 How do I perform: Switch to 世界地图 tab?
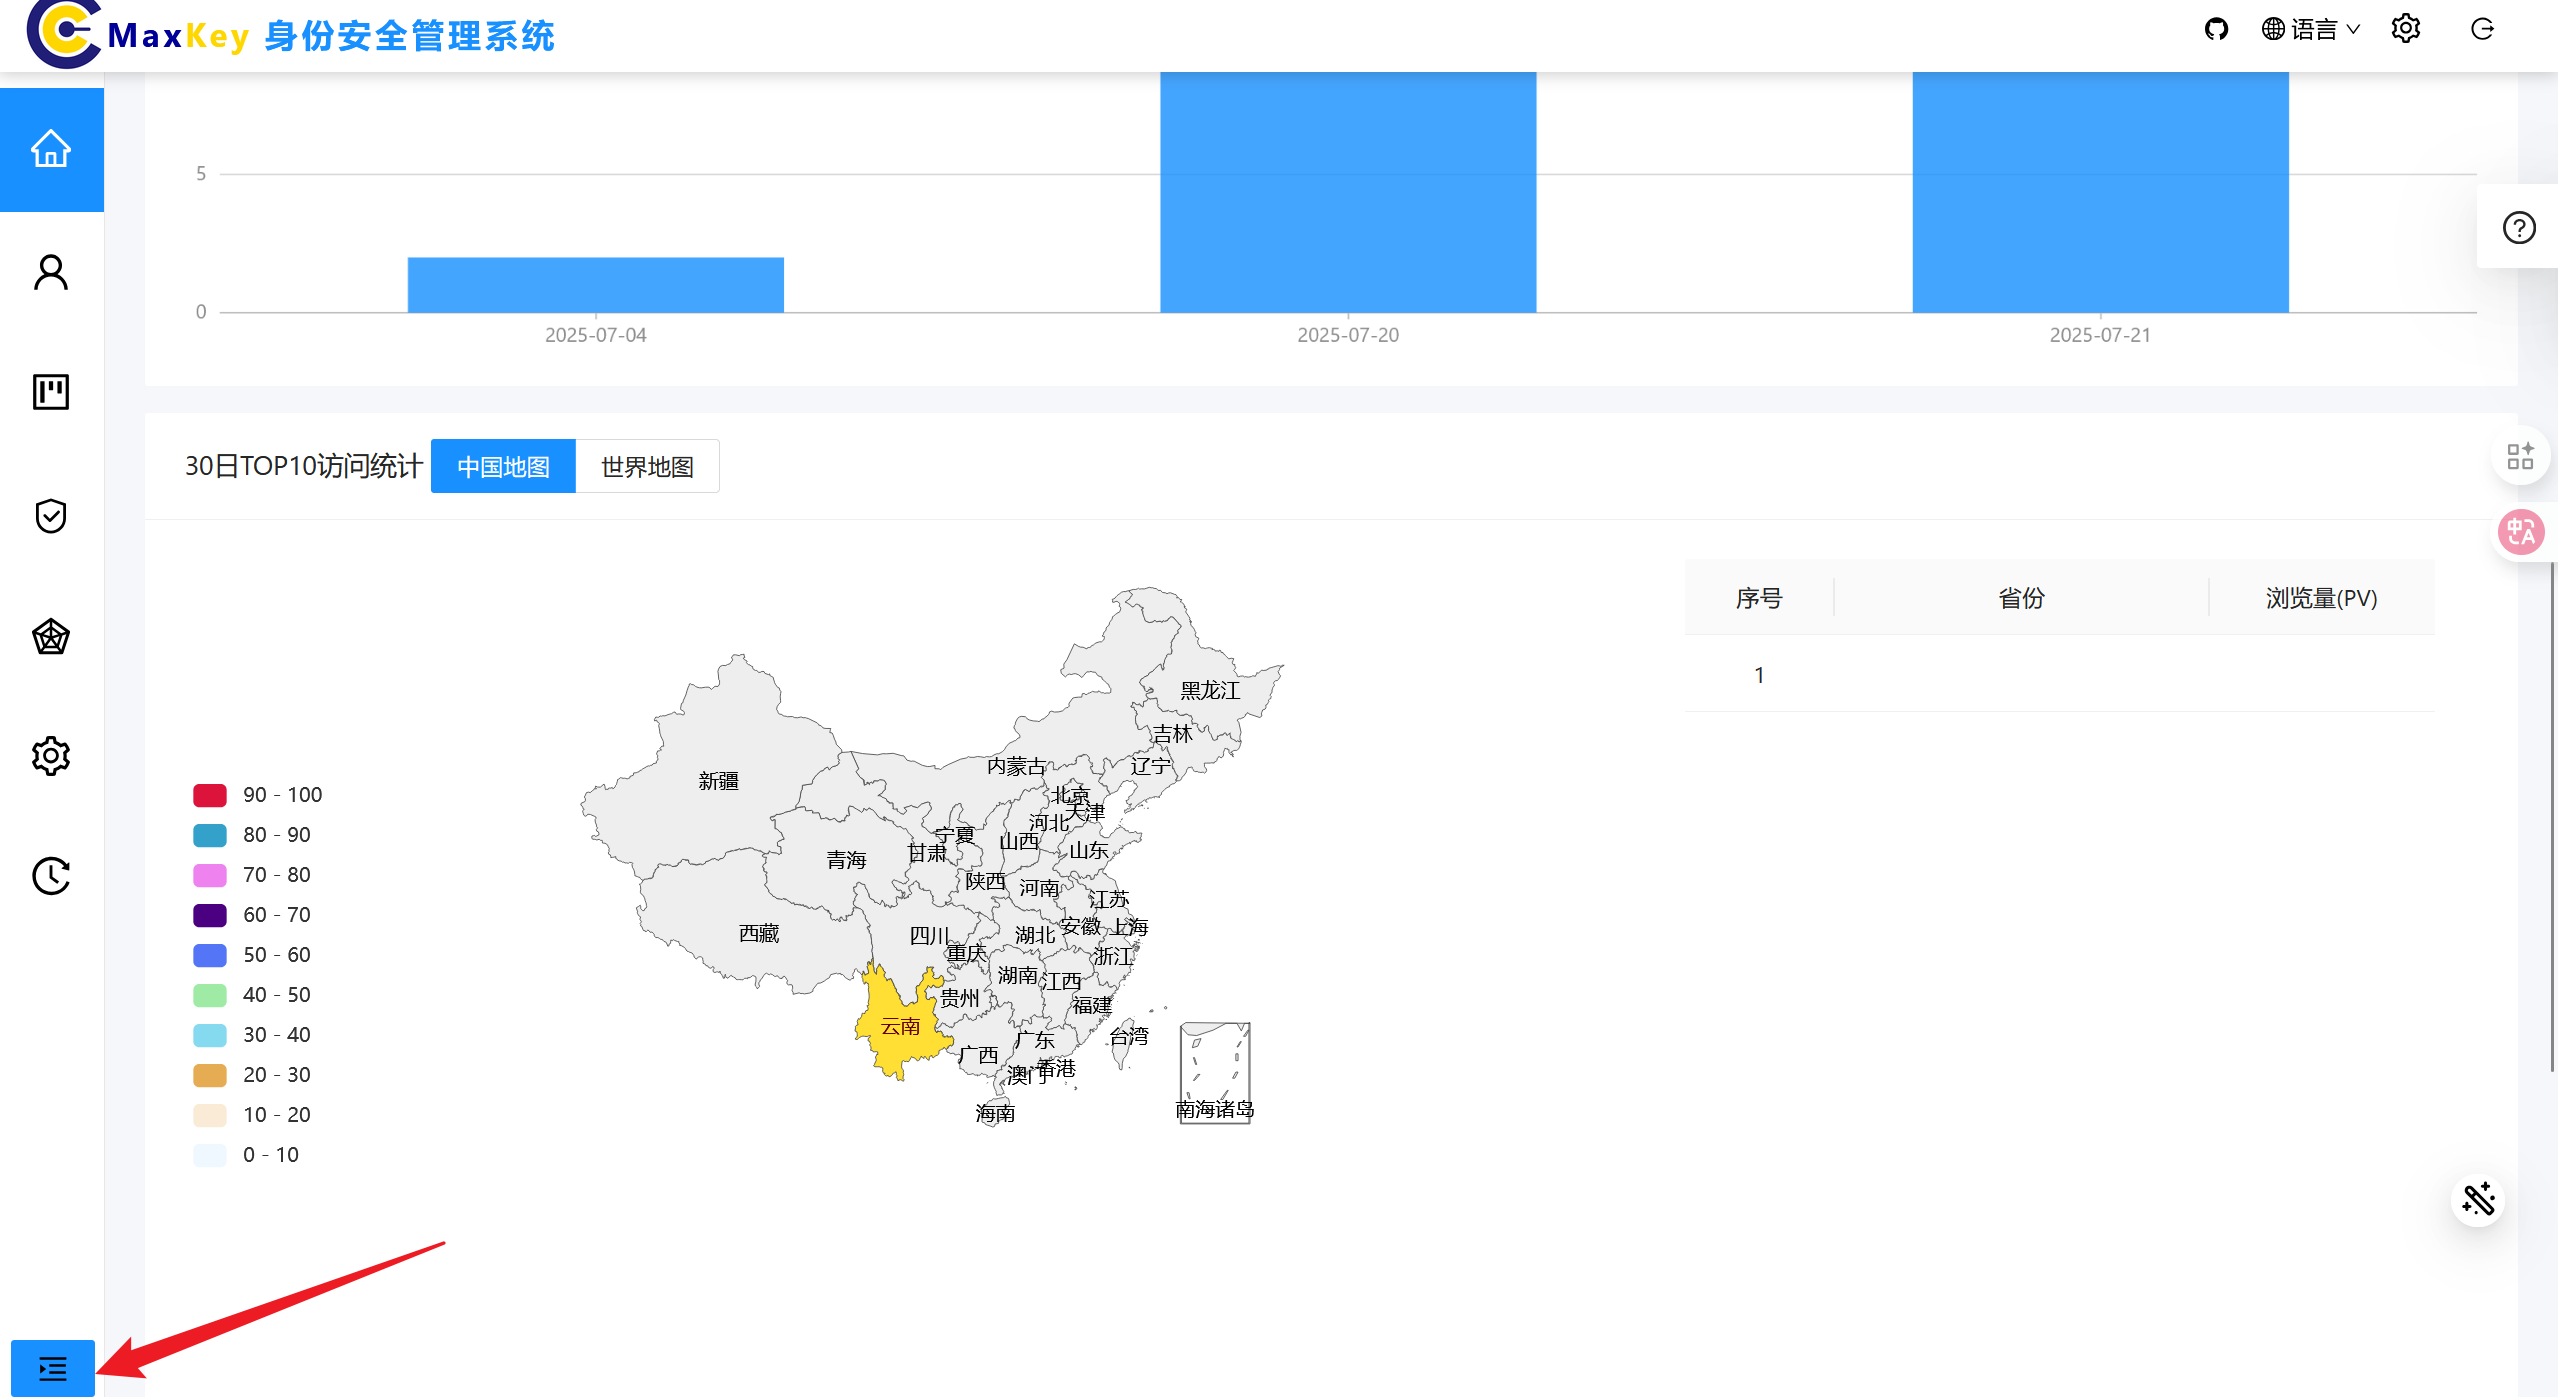tap(647, 467)
